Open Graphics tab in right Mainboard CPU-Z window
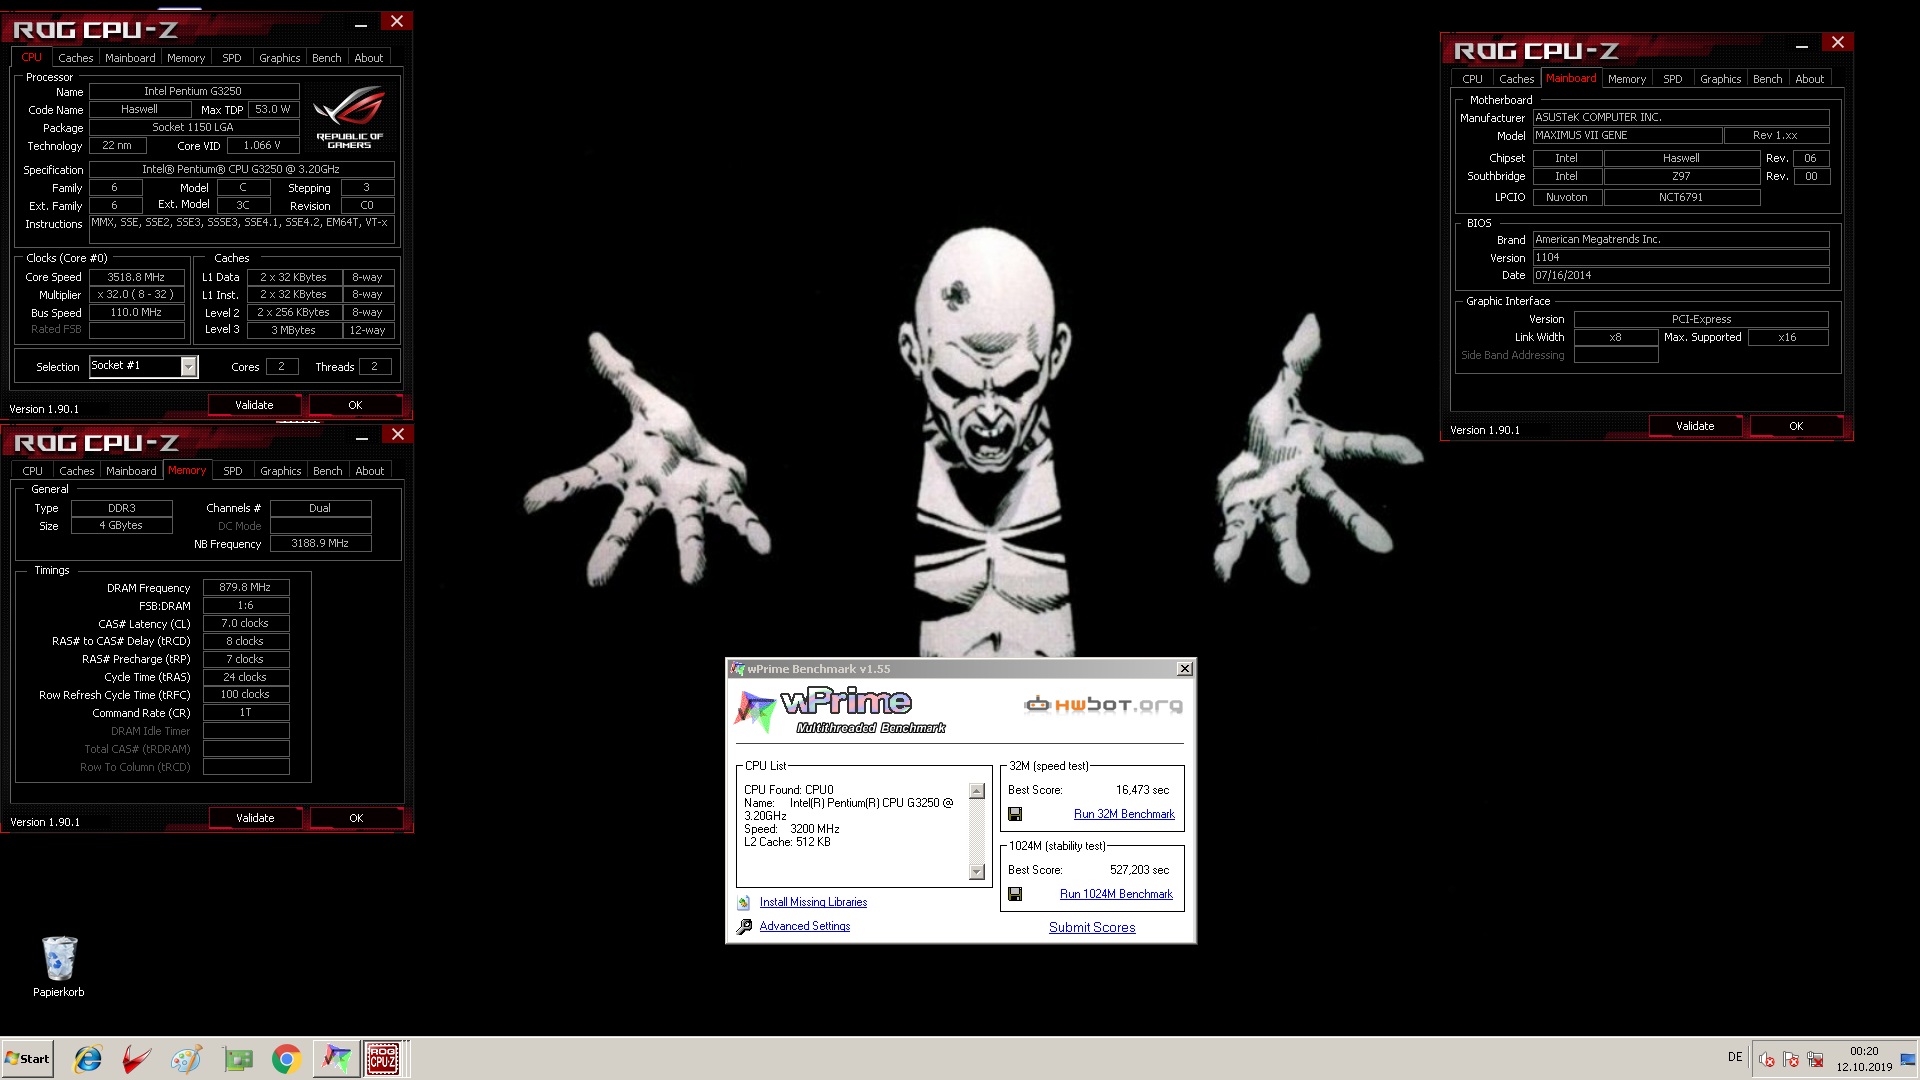1920x1080 pixels. (1720, 79)
